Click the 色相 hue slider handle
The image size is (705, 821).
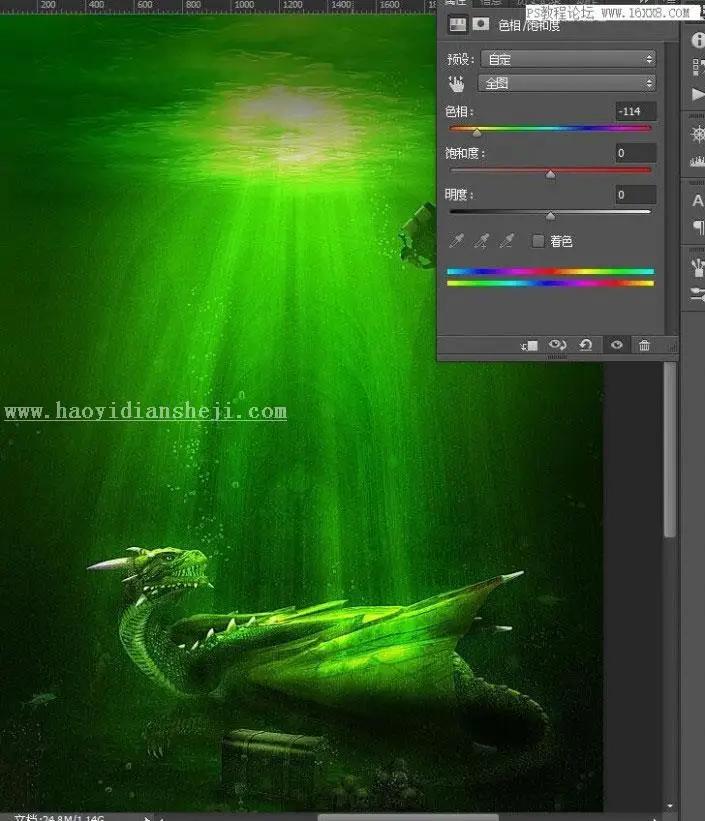pos(477,132)
